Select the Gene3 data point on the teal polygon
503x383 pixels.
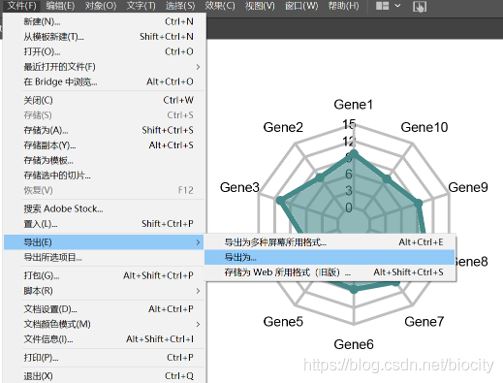[280, 200]
